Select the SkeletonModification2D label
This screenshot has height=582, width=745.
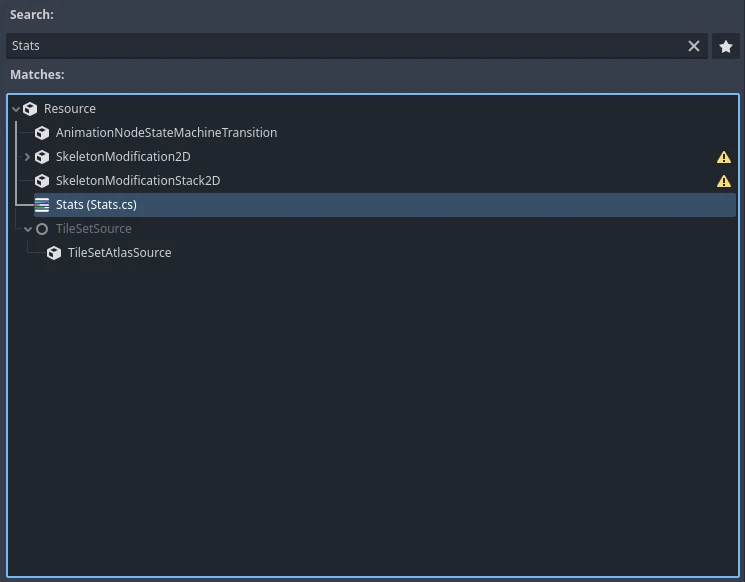pyautogui.click(x=123, y=157)
